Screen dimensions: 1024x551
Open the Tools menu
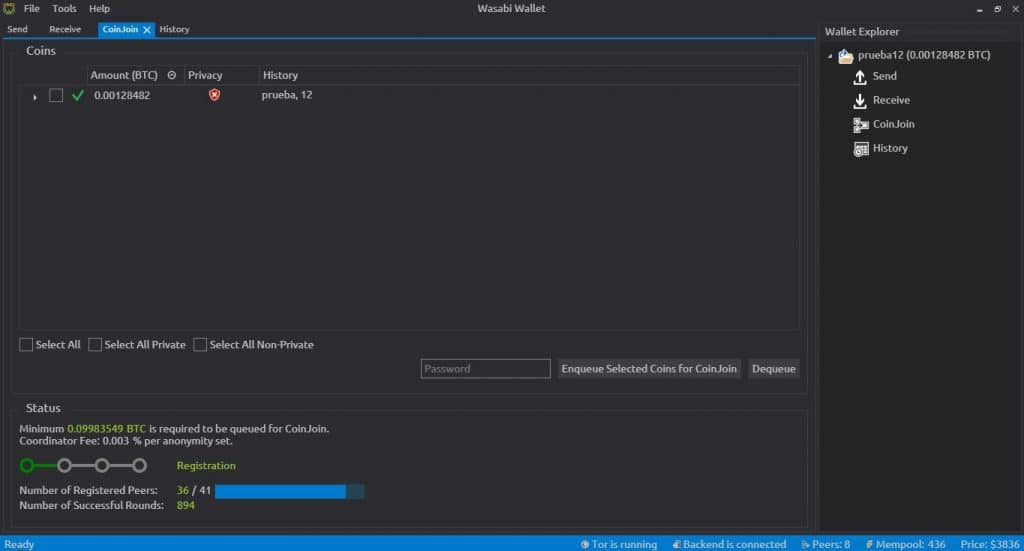pyautogui.click(x=64, y=9)
